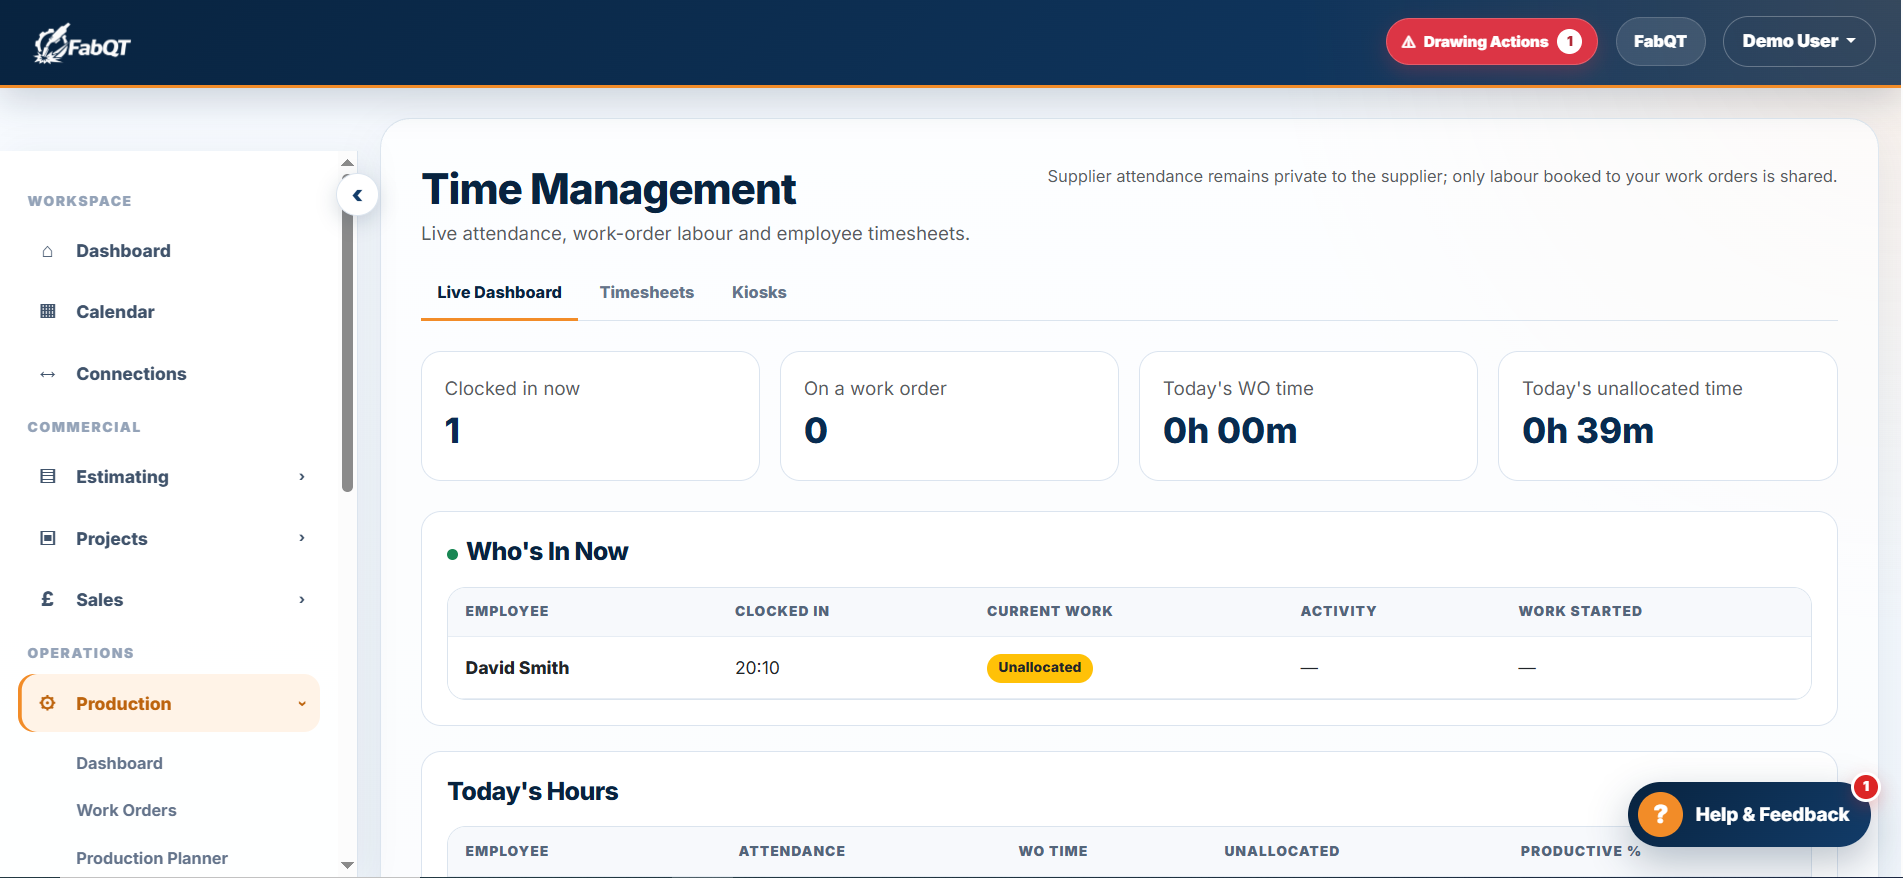Open the Help & Feedback widget

tap(1749, 814)
